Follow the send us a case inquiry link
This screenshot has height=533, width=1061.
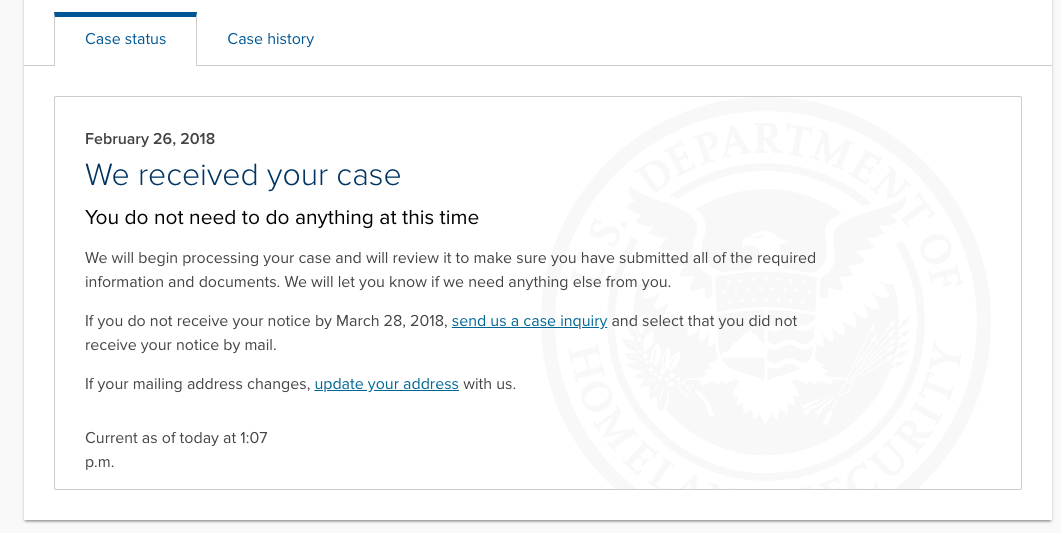[x=529, y=321]
